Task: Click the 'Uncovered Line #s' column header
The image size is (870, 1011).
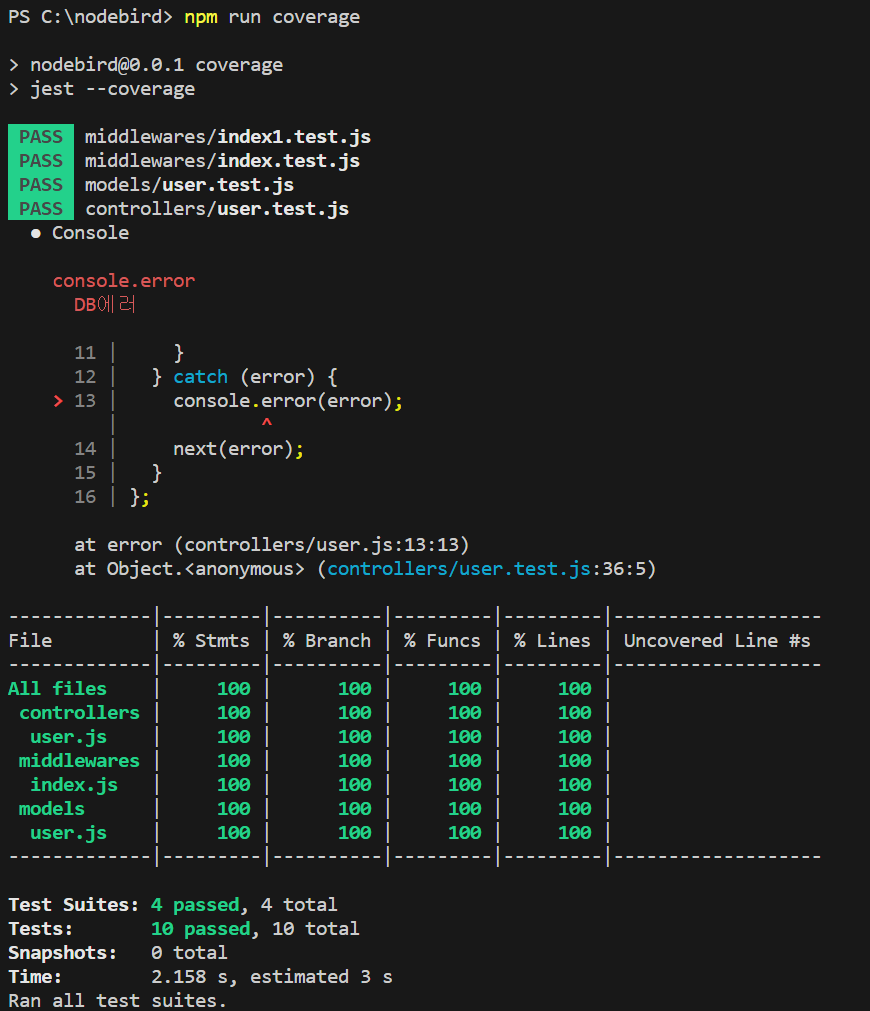Action: coord(717,641)
